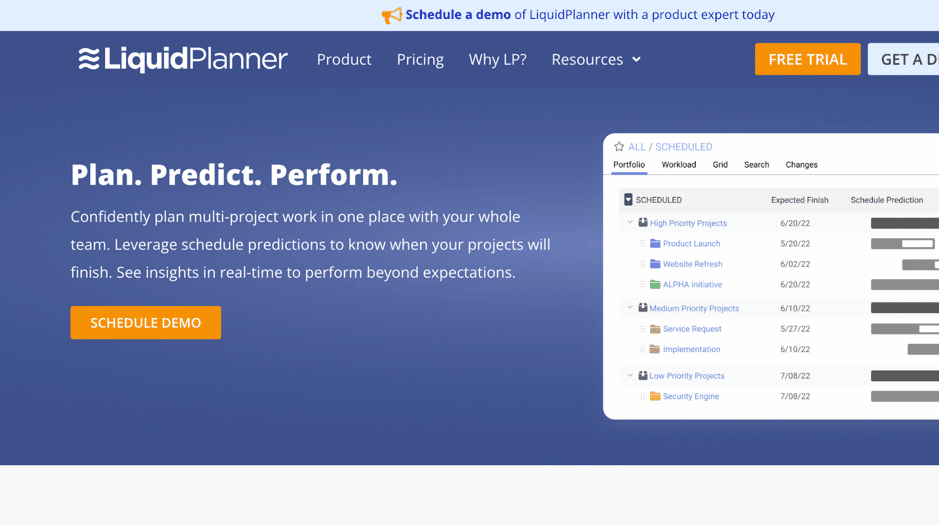Screen dimensions: 939x525
Task: Click the Product Launch schedule prediction bar
Action: [x=902, y=244]
